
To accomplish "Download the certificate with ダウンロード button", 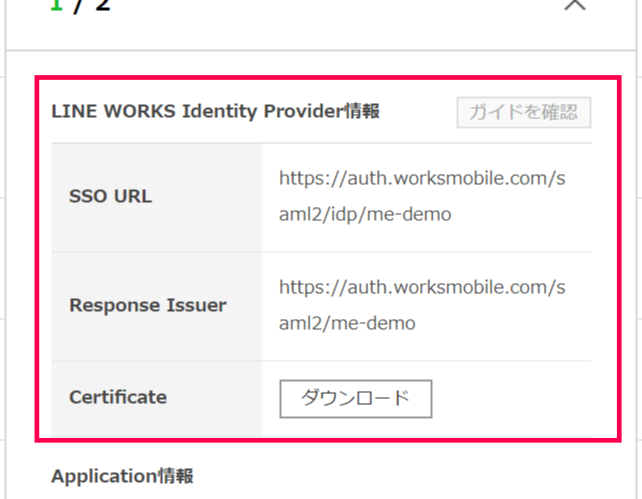I will coord(355,399).
